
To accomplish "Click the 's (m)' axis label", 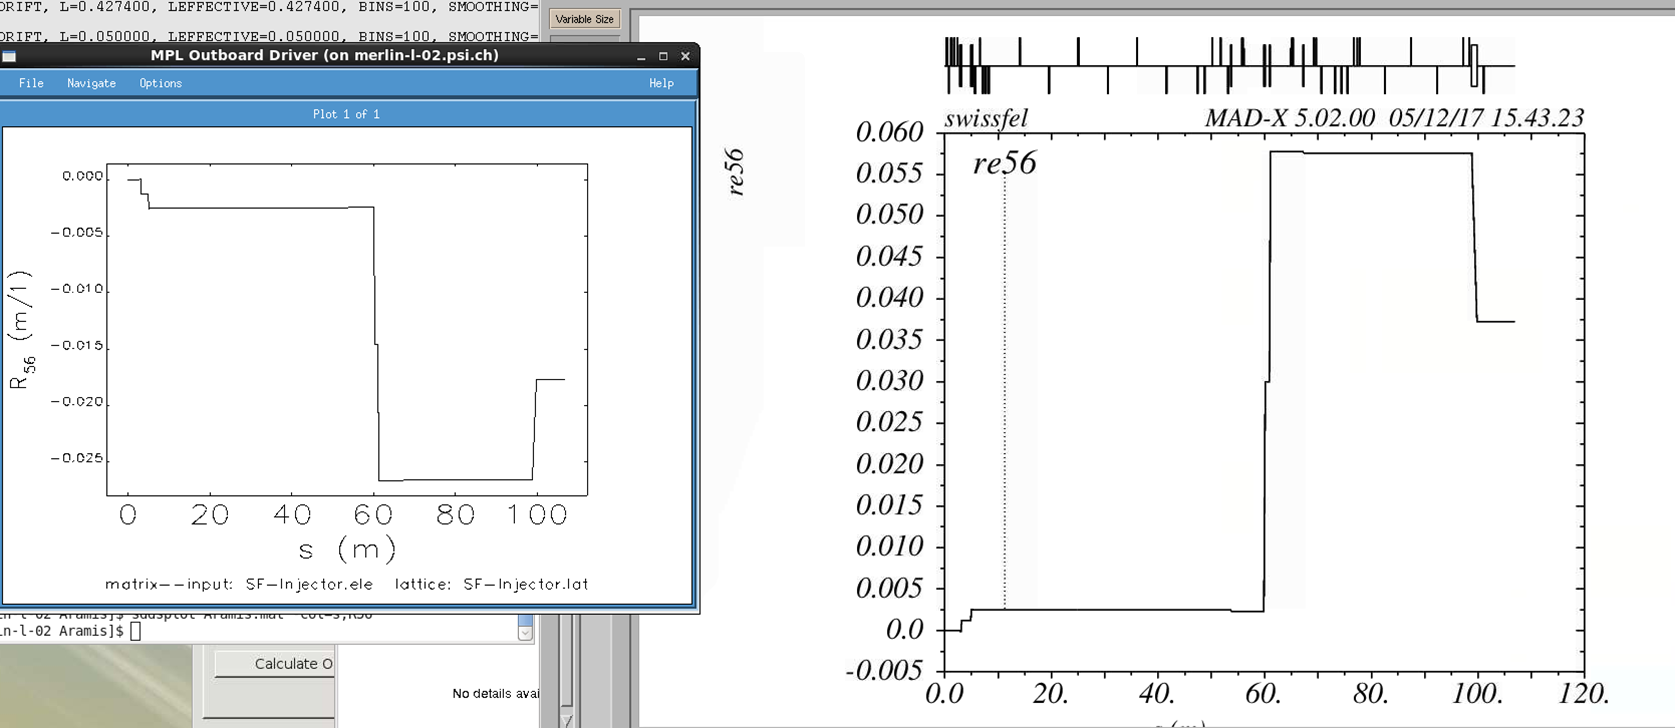I will coord(347,548).
